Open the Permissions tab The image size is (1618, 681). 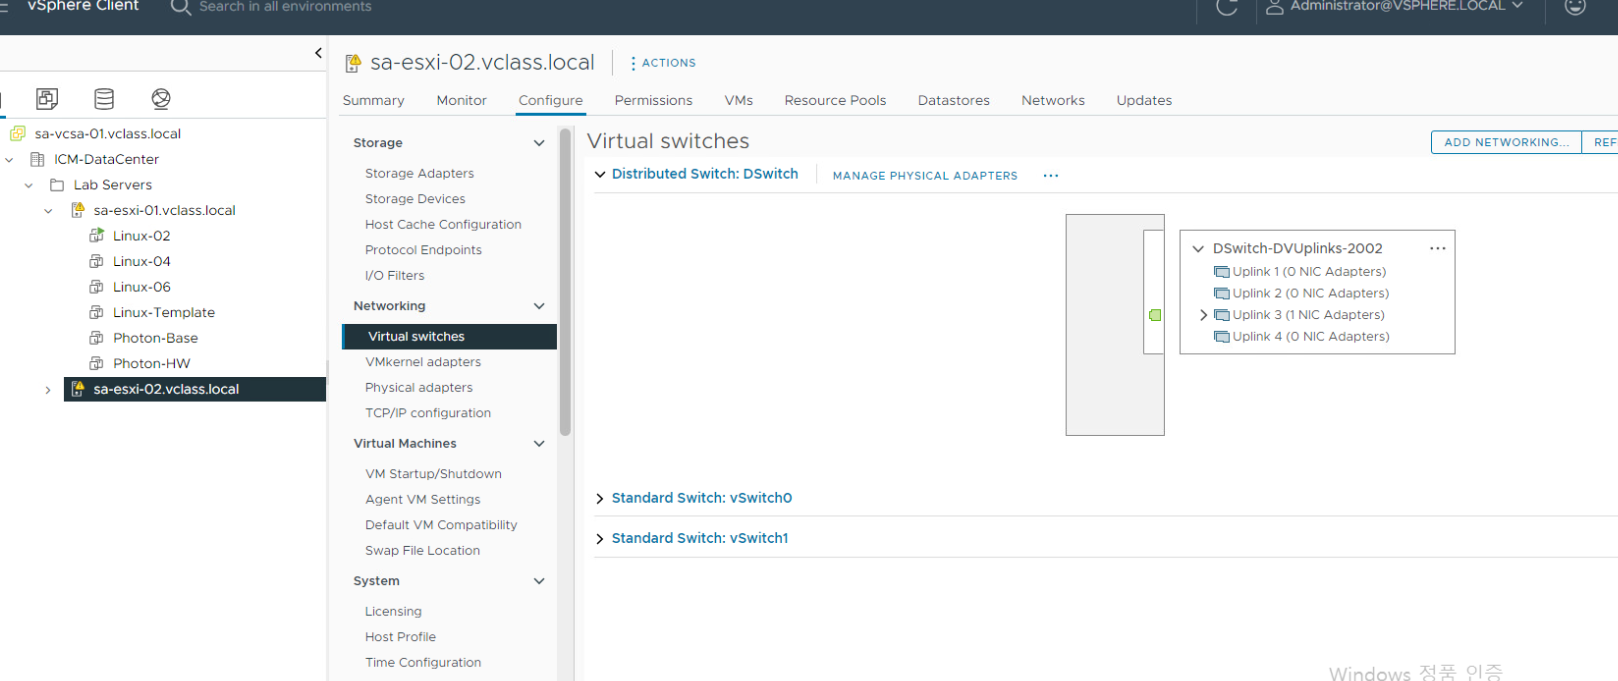653,100
